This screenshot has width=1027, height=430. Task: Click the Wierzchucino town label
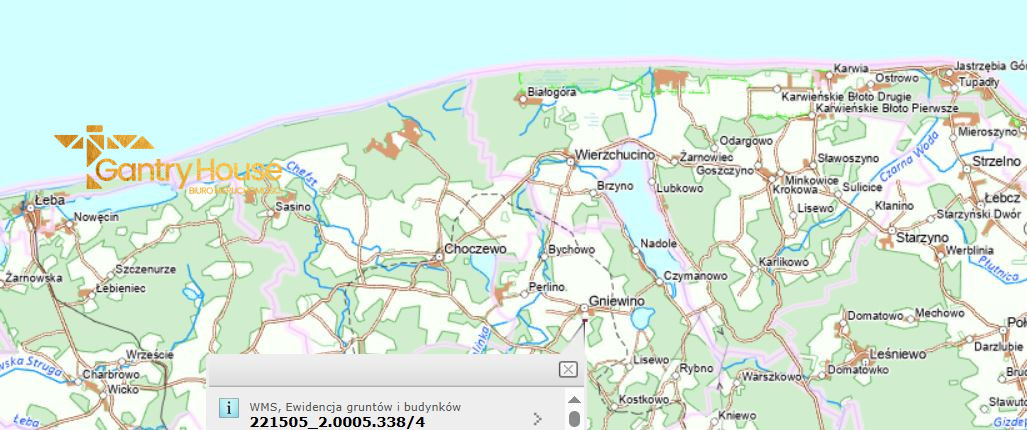pyautogui.click(x=614, y=156)
